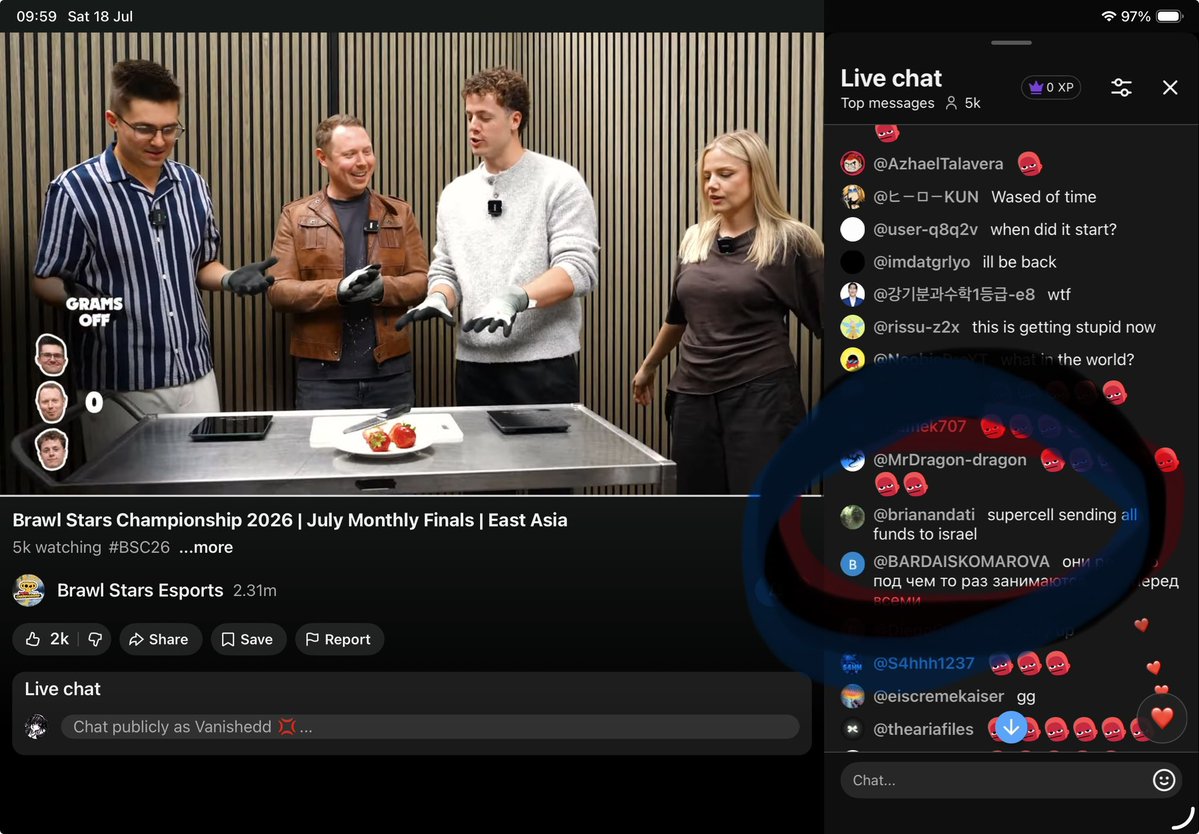
Task: Focus the Chat... message input field
Action: (x=1011, y=780)
